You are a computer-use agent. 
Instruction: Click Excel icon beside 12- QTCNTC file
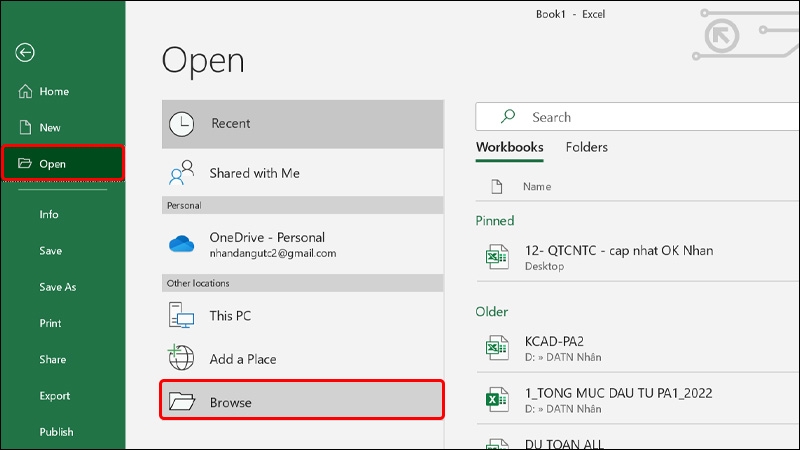coord(497,256)
